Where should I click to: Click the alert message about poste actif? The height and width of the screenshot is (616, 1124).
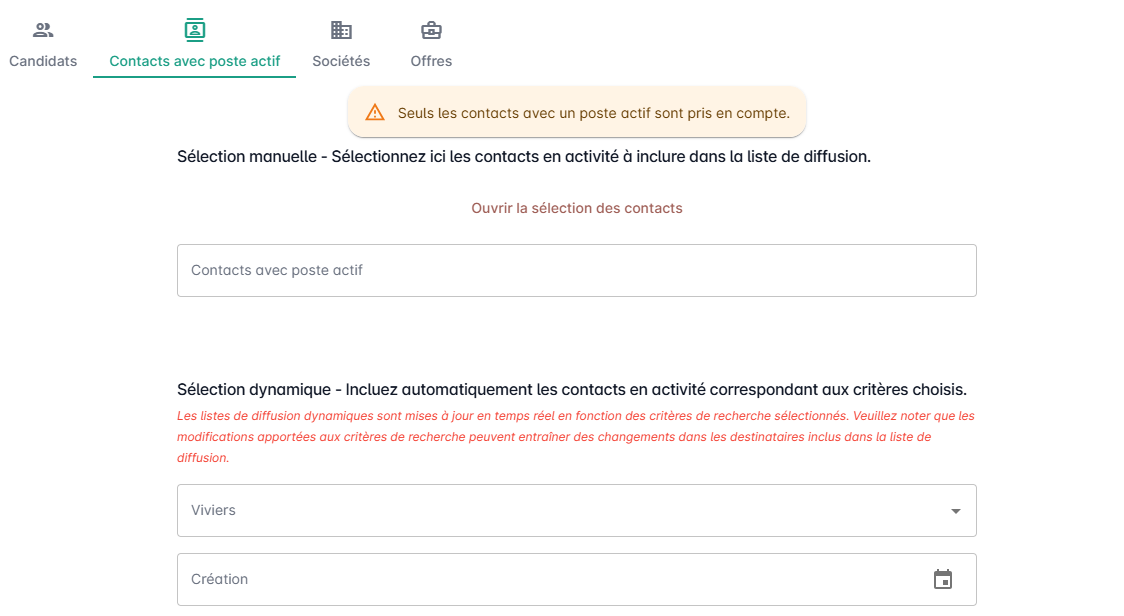[593, 113]
